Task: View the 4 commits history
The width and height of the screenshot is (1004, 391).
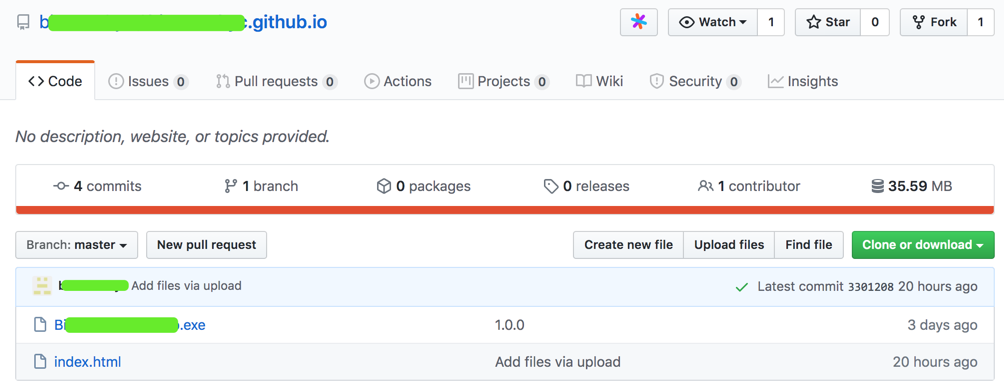Action: tap(97, 186)
